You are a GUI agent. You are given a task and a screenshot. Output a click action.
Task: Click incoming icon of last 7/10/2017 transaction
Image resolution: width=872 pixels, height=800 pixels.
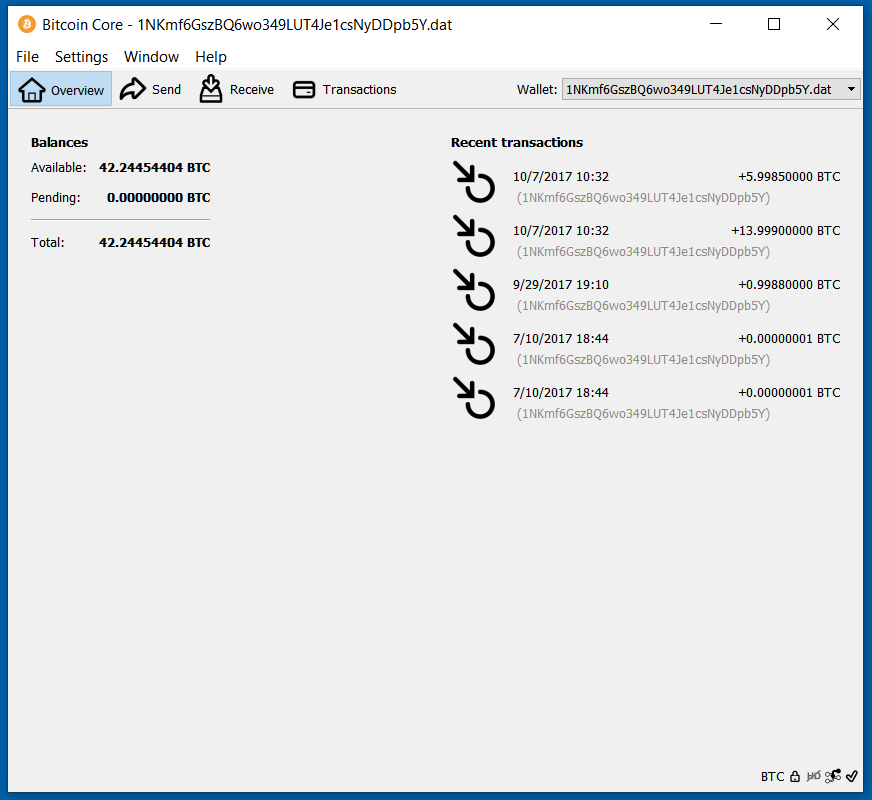coord(474,398)
